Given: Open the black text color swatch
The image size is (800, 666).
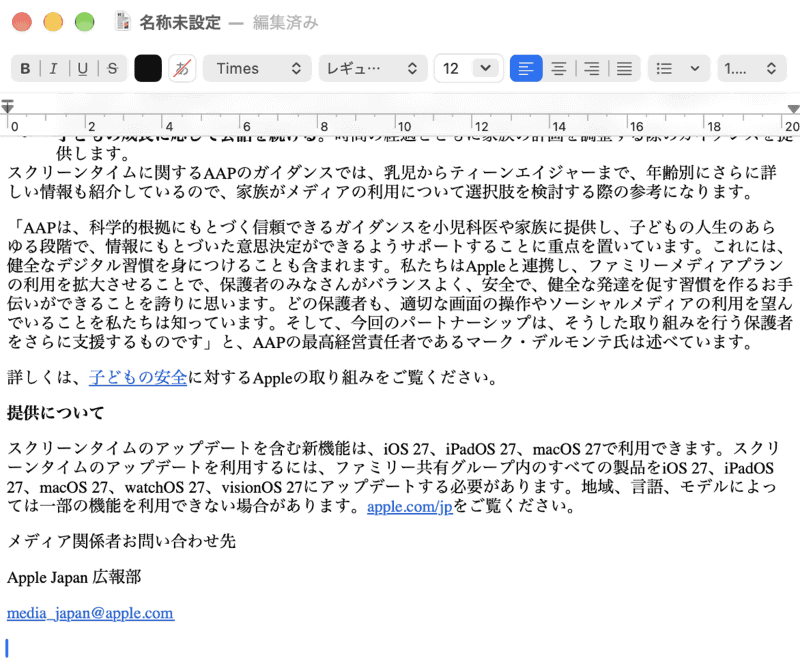Looking at the screenshot, I should [148, 68].
